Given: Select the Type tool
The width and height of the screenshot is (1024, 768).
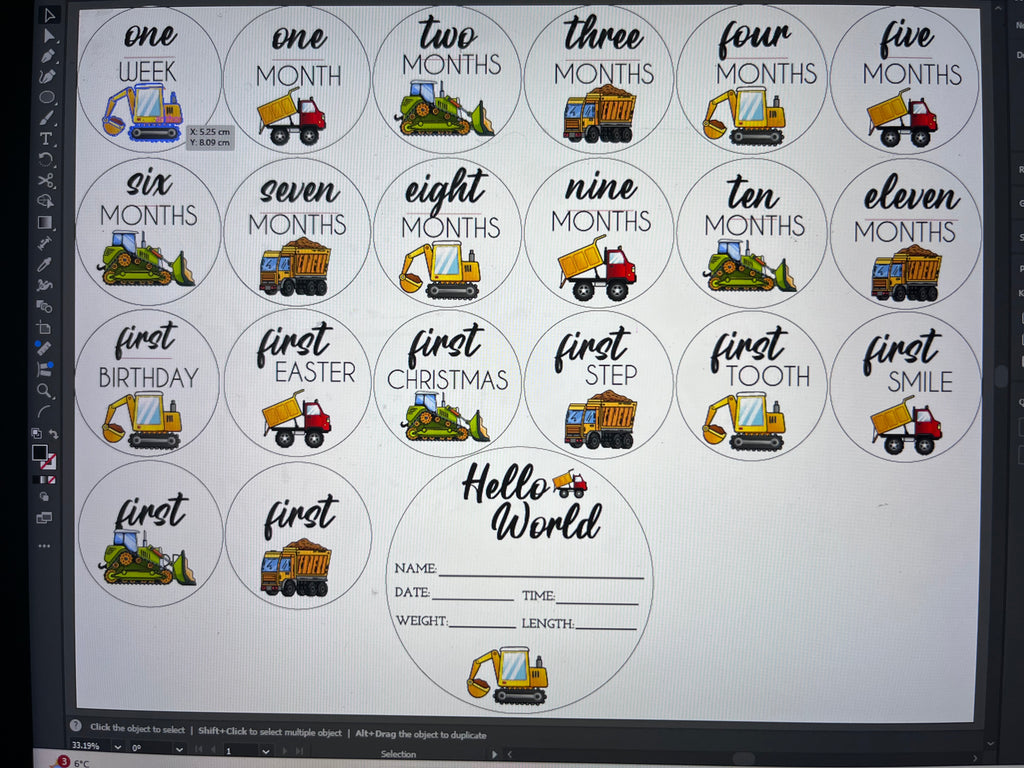Looking at the screenshot, I should coord(46,138).
